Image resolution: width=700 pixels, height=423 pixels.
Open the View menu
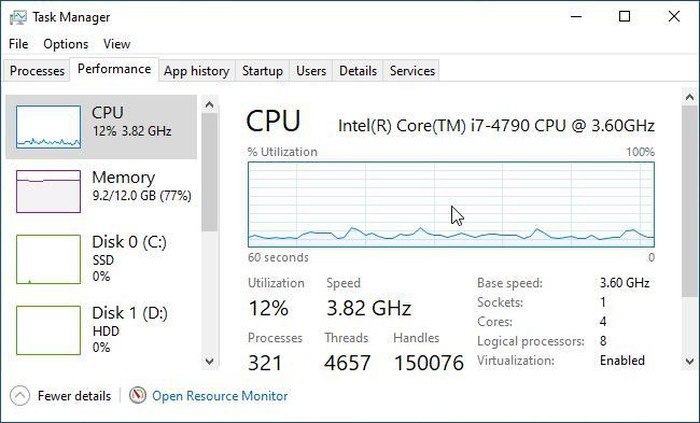pyautogui.click(x=116, y=44)
